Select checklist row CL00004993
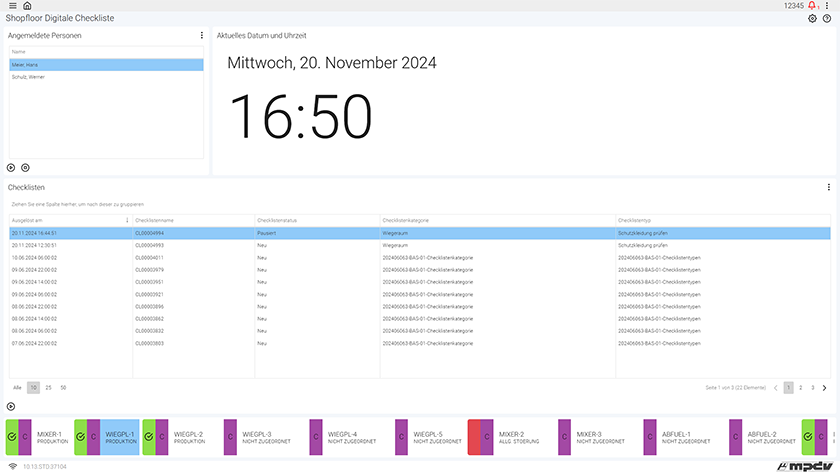Viewport: 840px width, 472px height. (x=149, y=245)
